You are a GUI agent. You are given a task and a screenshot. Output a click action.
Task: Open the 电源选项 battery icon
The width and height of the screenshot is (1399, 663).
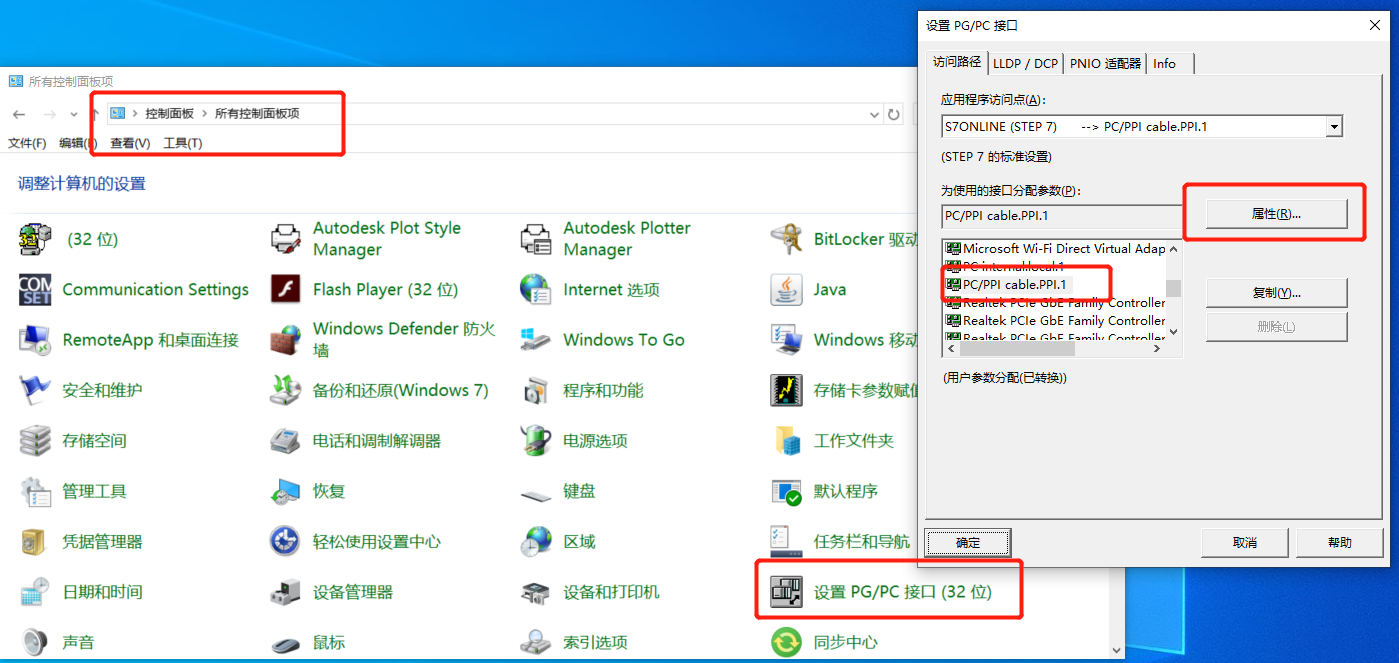(536, 441)
